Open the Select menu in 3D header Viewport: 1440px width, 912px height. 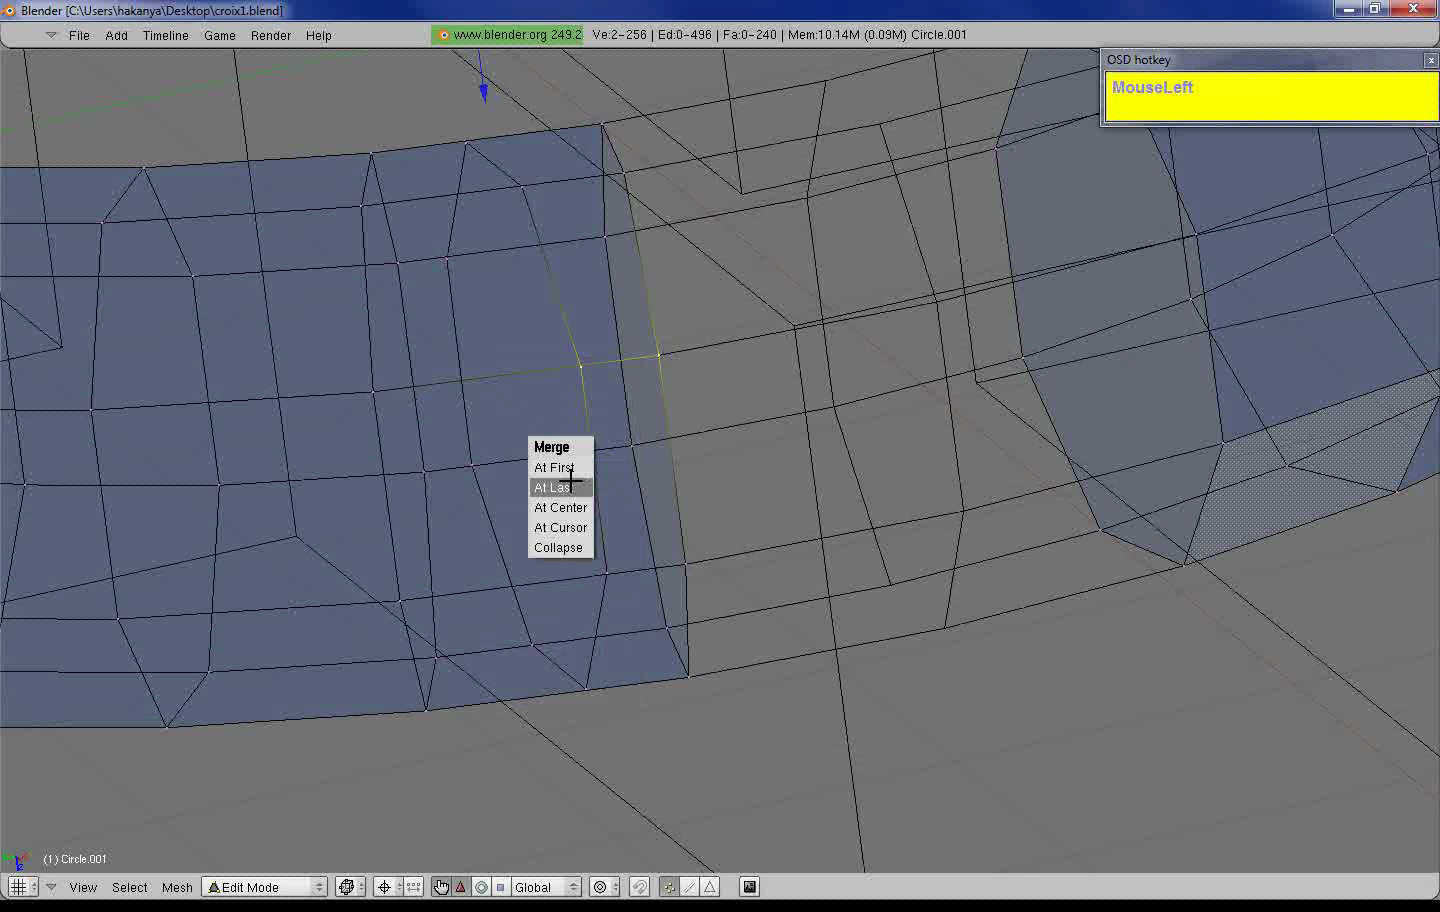[x=130, y=887]
